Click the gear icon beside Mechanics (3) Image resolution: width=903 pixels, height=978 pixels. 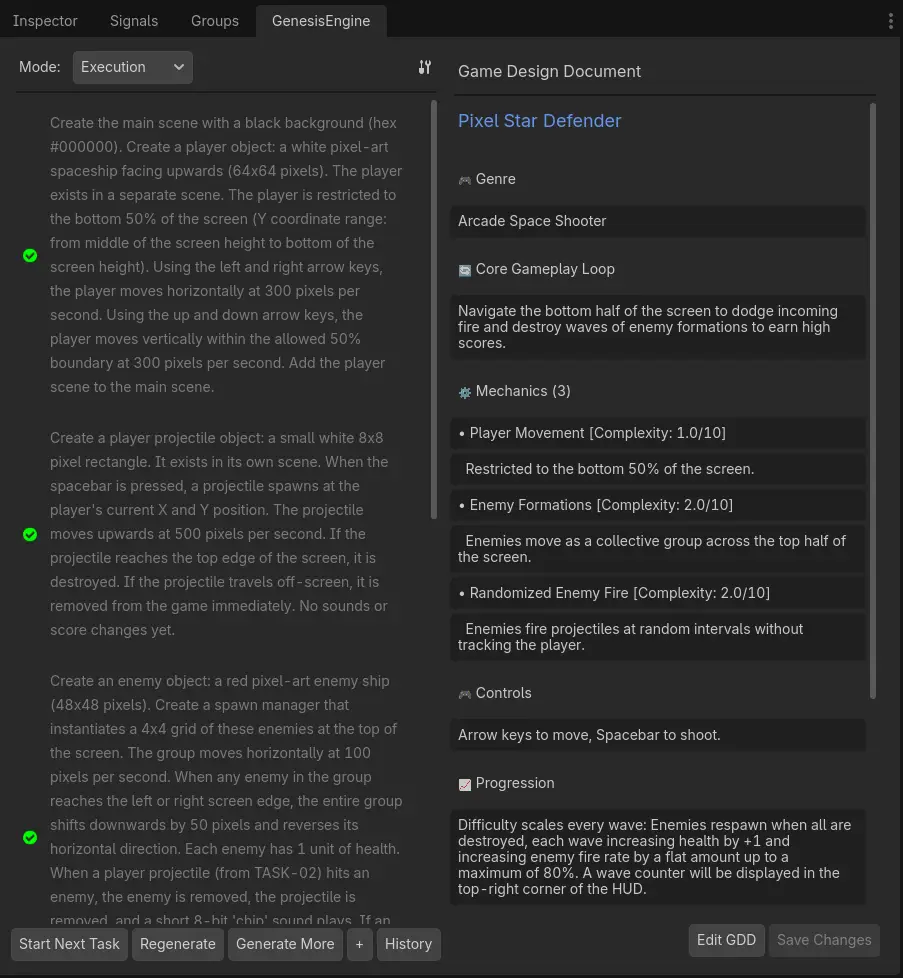(x=464, y=392)
